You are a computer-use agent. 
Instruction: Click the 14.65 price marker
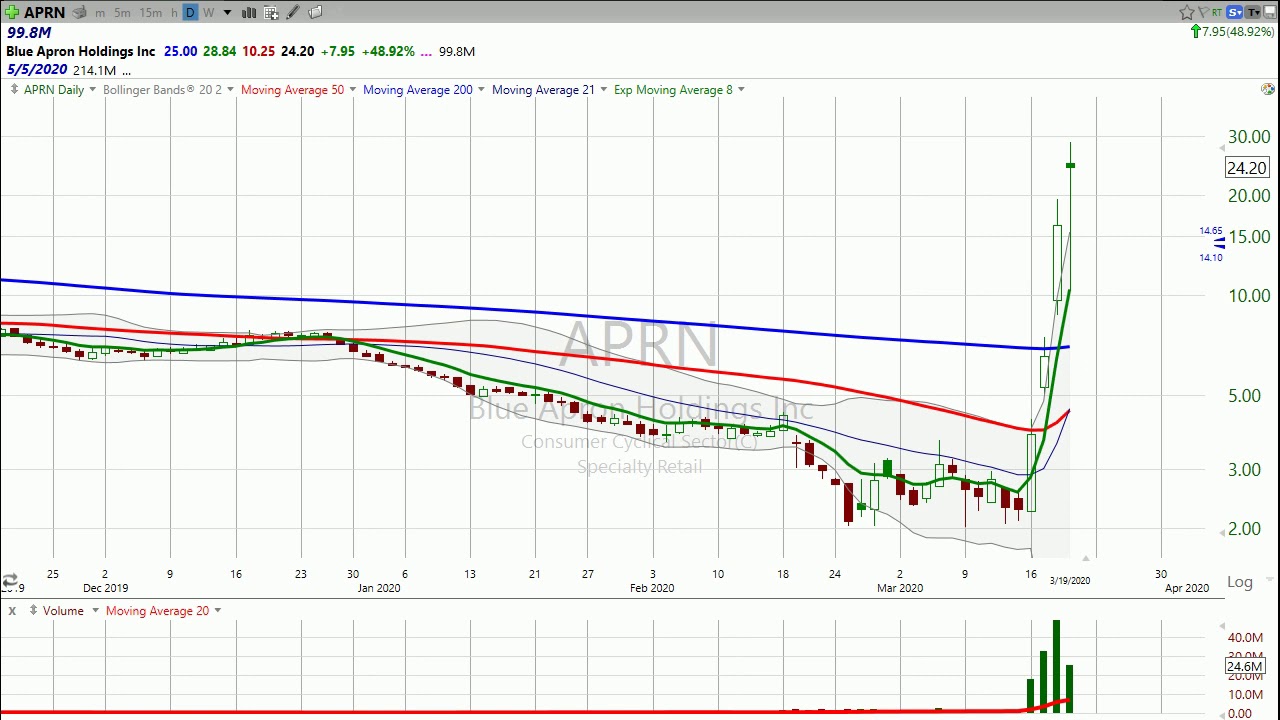click(1211, 232)
